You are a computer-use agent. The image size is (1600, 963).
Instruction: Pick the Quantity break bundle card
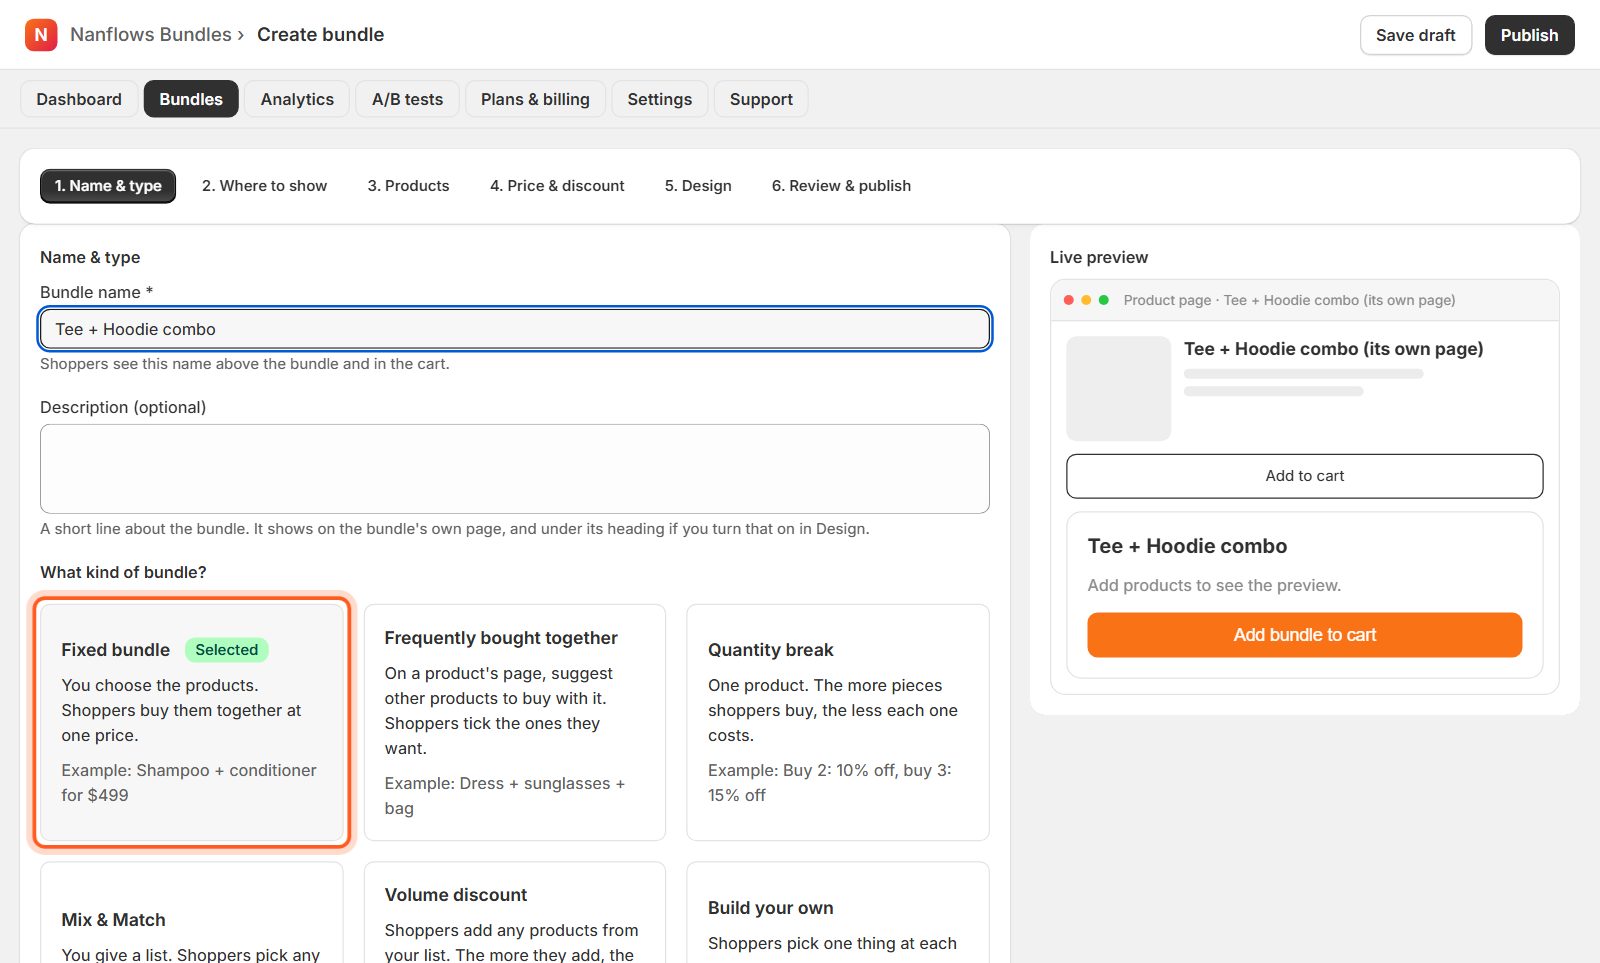pos(838,722)
